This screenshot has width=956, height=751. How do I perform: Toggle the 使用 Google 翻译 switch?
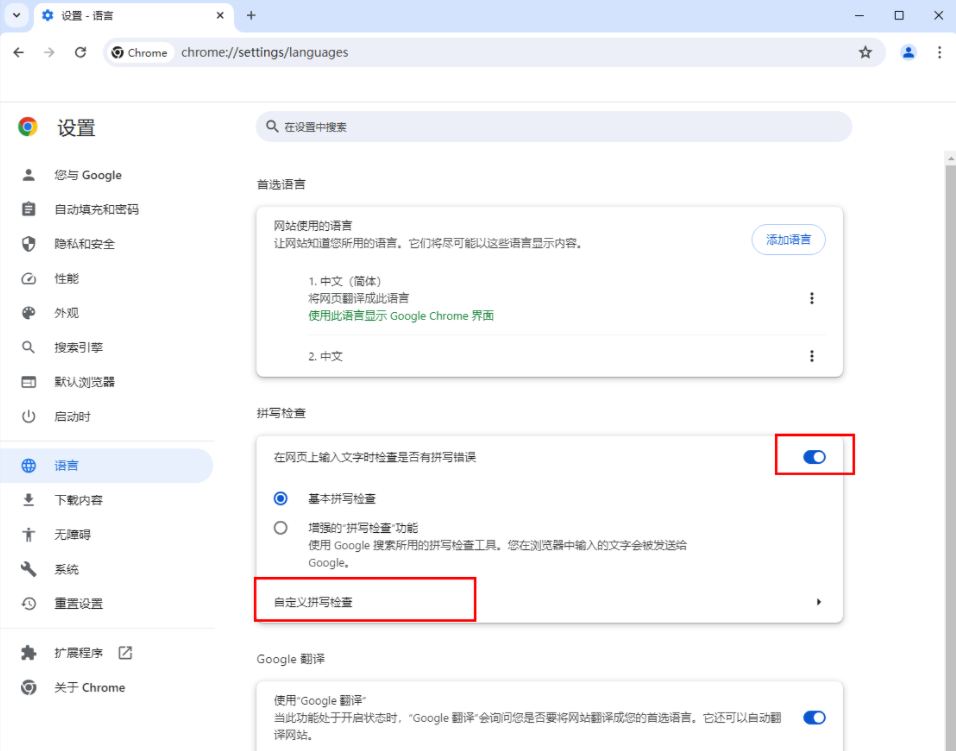point(814,717)
